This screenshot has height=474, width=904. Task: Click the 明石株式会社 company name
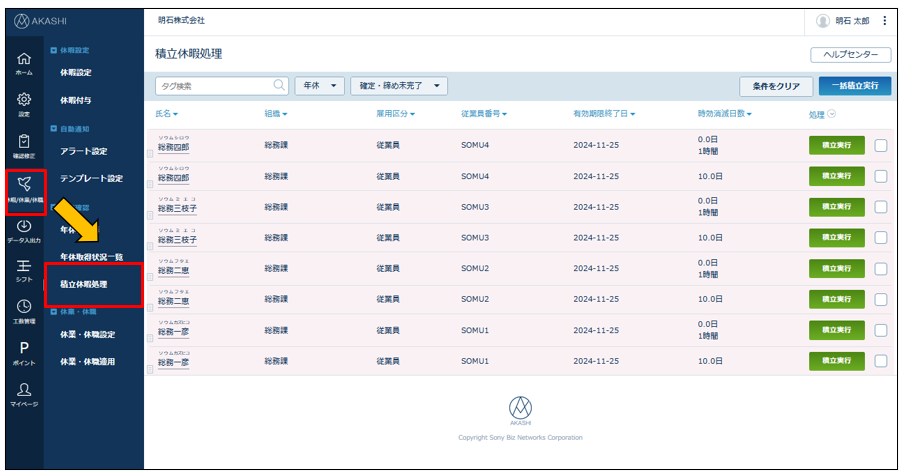point(181,20)
